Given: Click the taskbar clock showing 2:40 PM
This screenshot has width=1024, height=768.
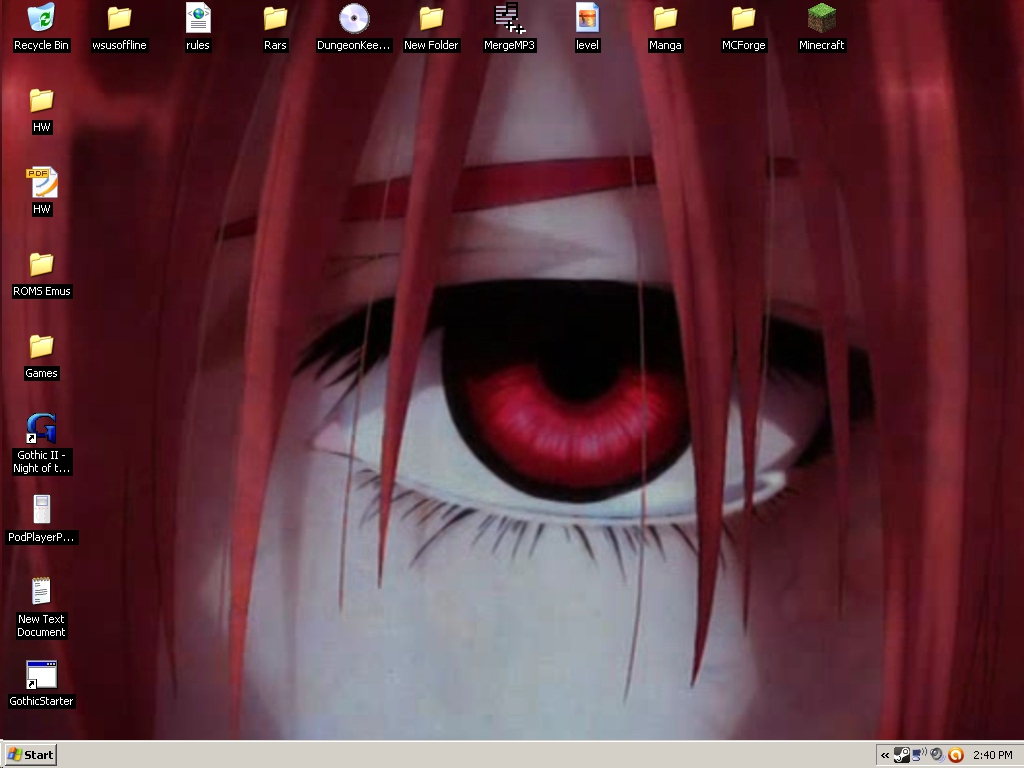Looking at the screenshot, I should click(992, 755).
